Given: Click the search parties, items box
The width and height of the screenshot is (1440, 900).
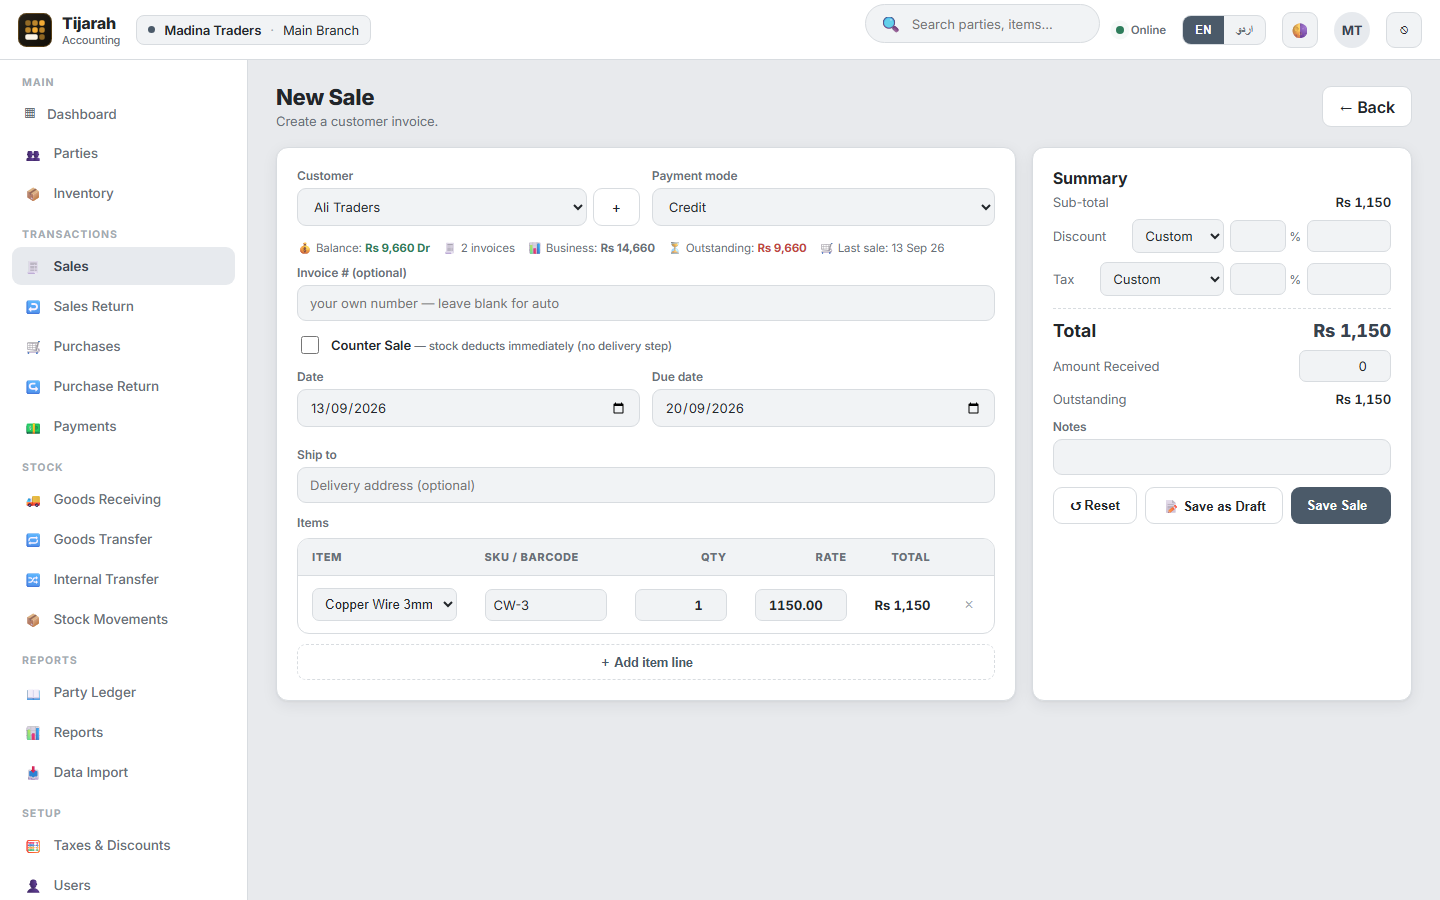Looking at the screenshot, I should (982, 24).
